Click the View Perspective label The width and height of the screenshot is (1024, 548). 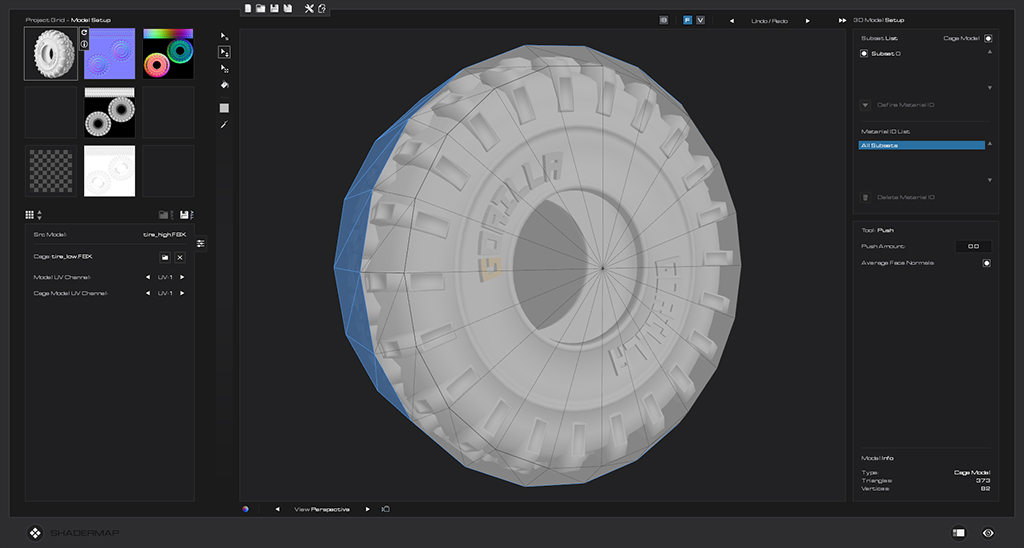point(321,509)
